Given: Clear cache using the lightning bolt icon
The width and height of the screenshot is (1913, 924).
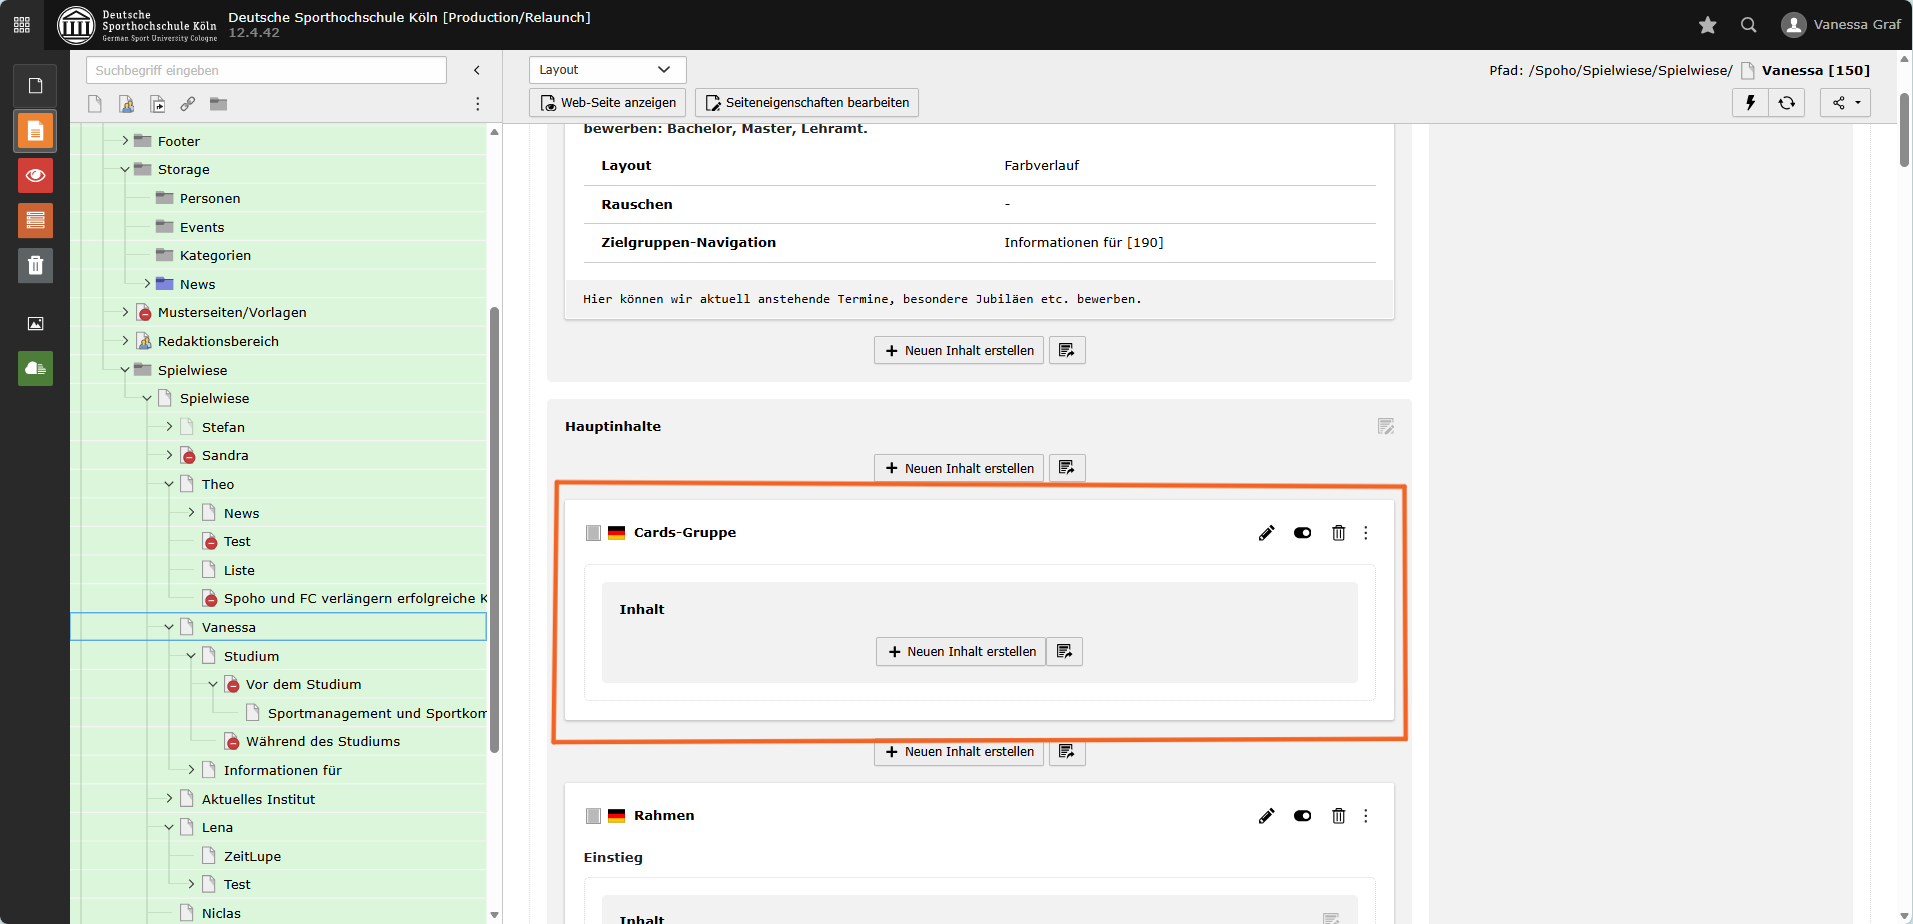Looking at the screenshot, I should (x=1750, y=103).
